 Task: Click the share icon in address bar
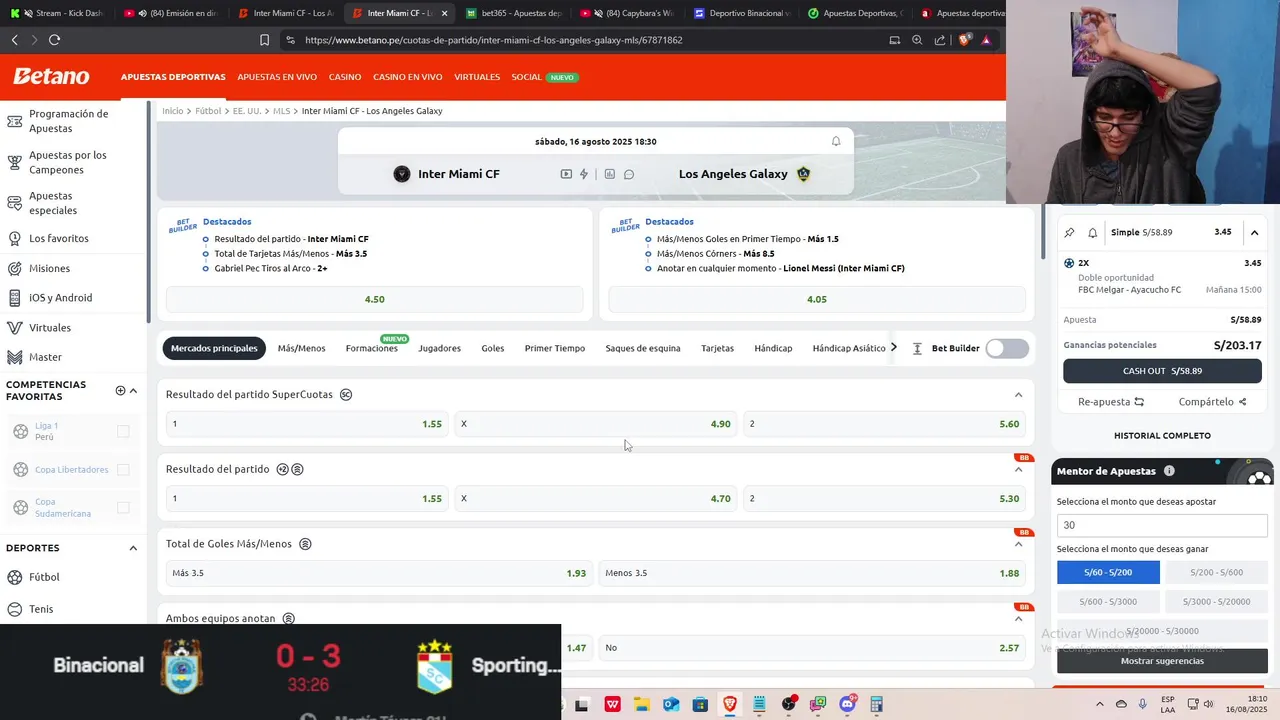click(940, 40)
